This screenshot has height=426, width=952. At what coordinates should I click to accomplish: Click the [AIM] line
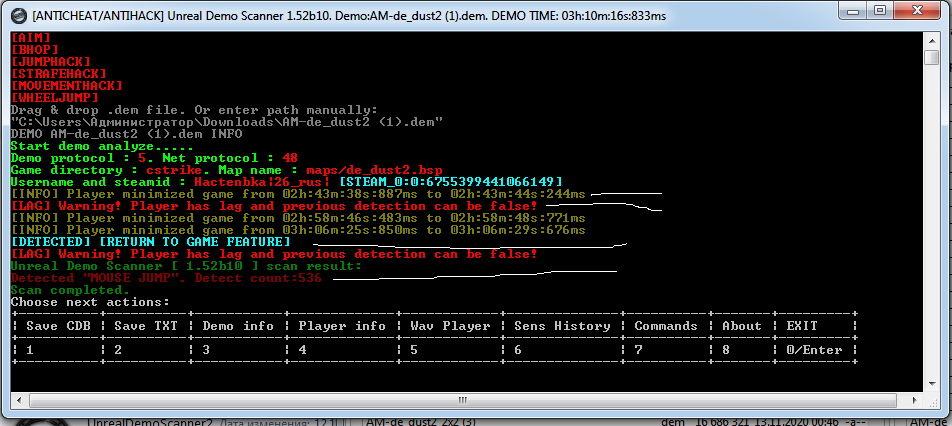(30, 38)
